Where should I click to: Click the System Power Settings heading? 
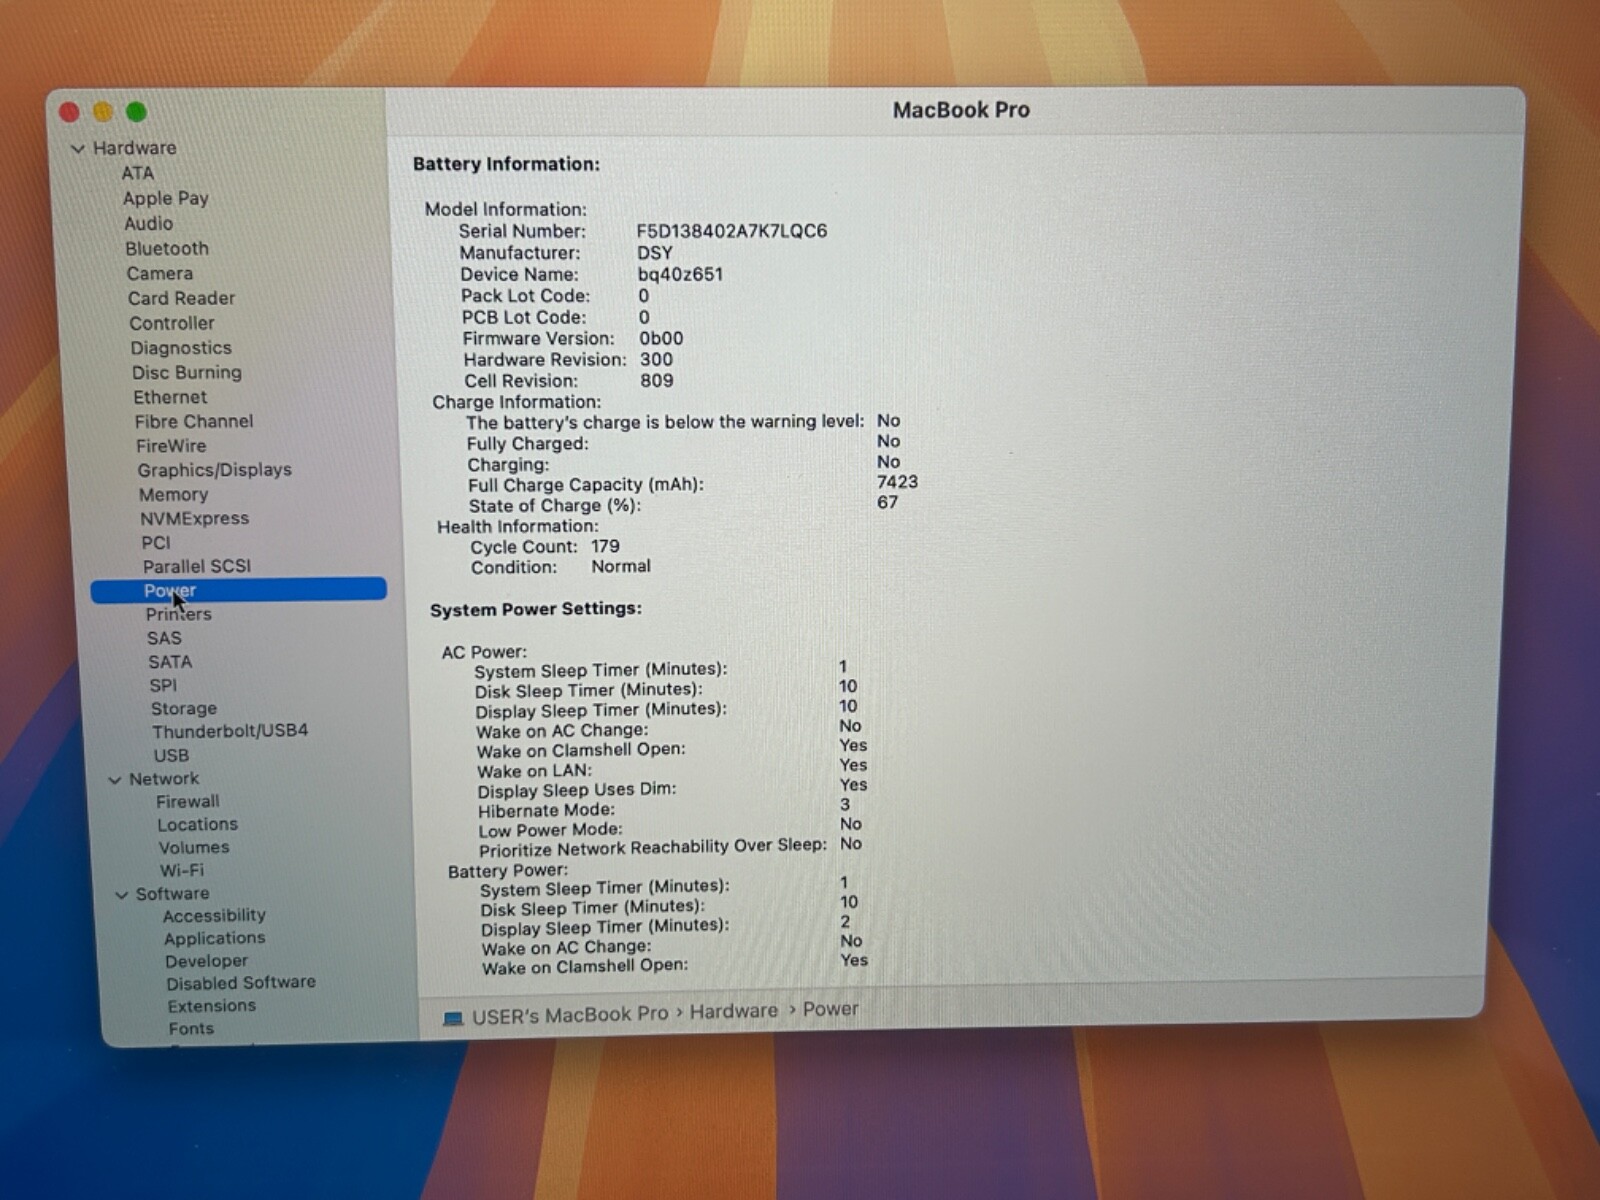pos(536,609)
